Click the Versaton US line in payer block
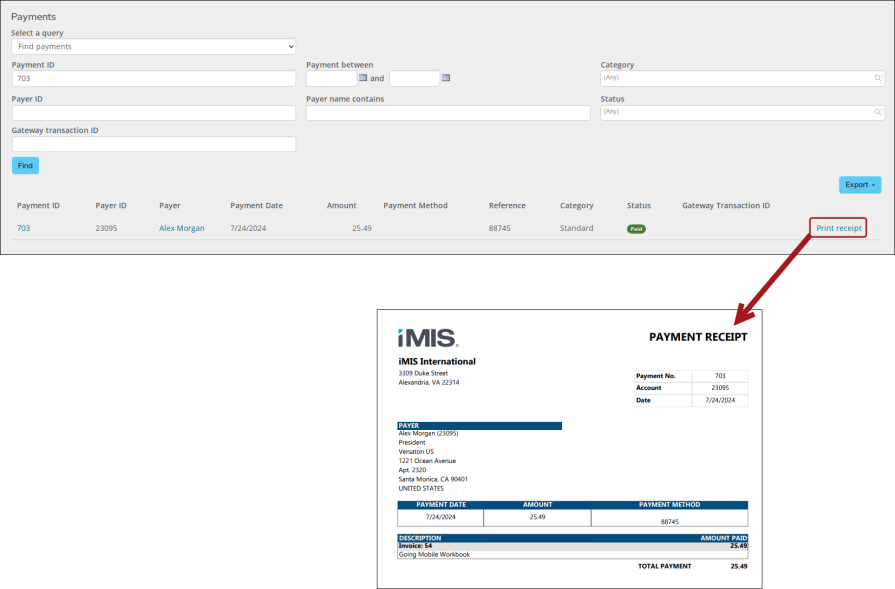Image resolution: width=895 pixels, height=589 pixels. [x=416, y=451]
